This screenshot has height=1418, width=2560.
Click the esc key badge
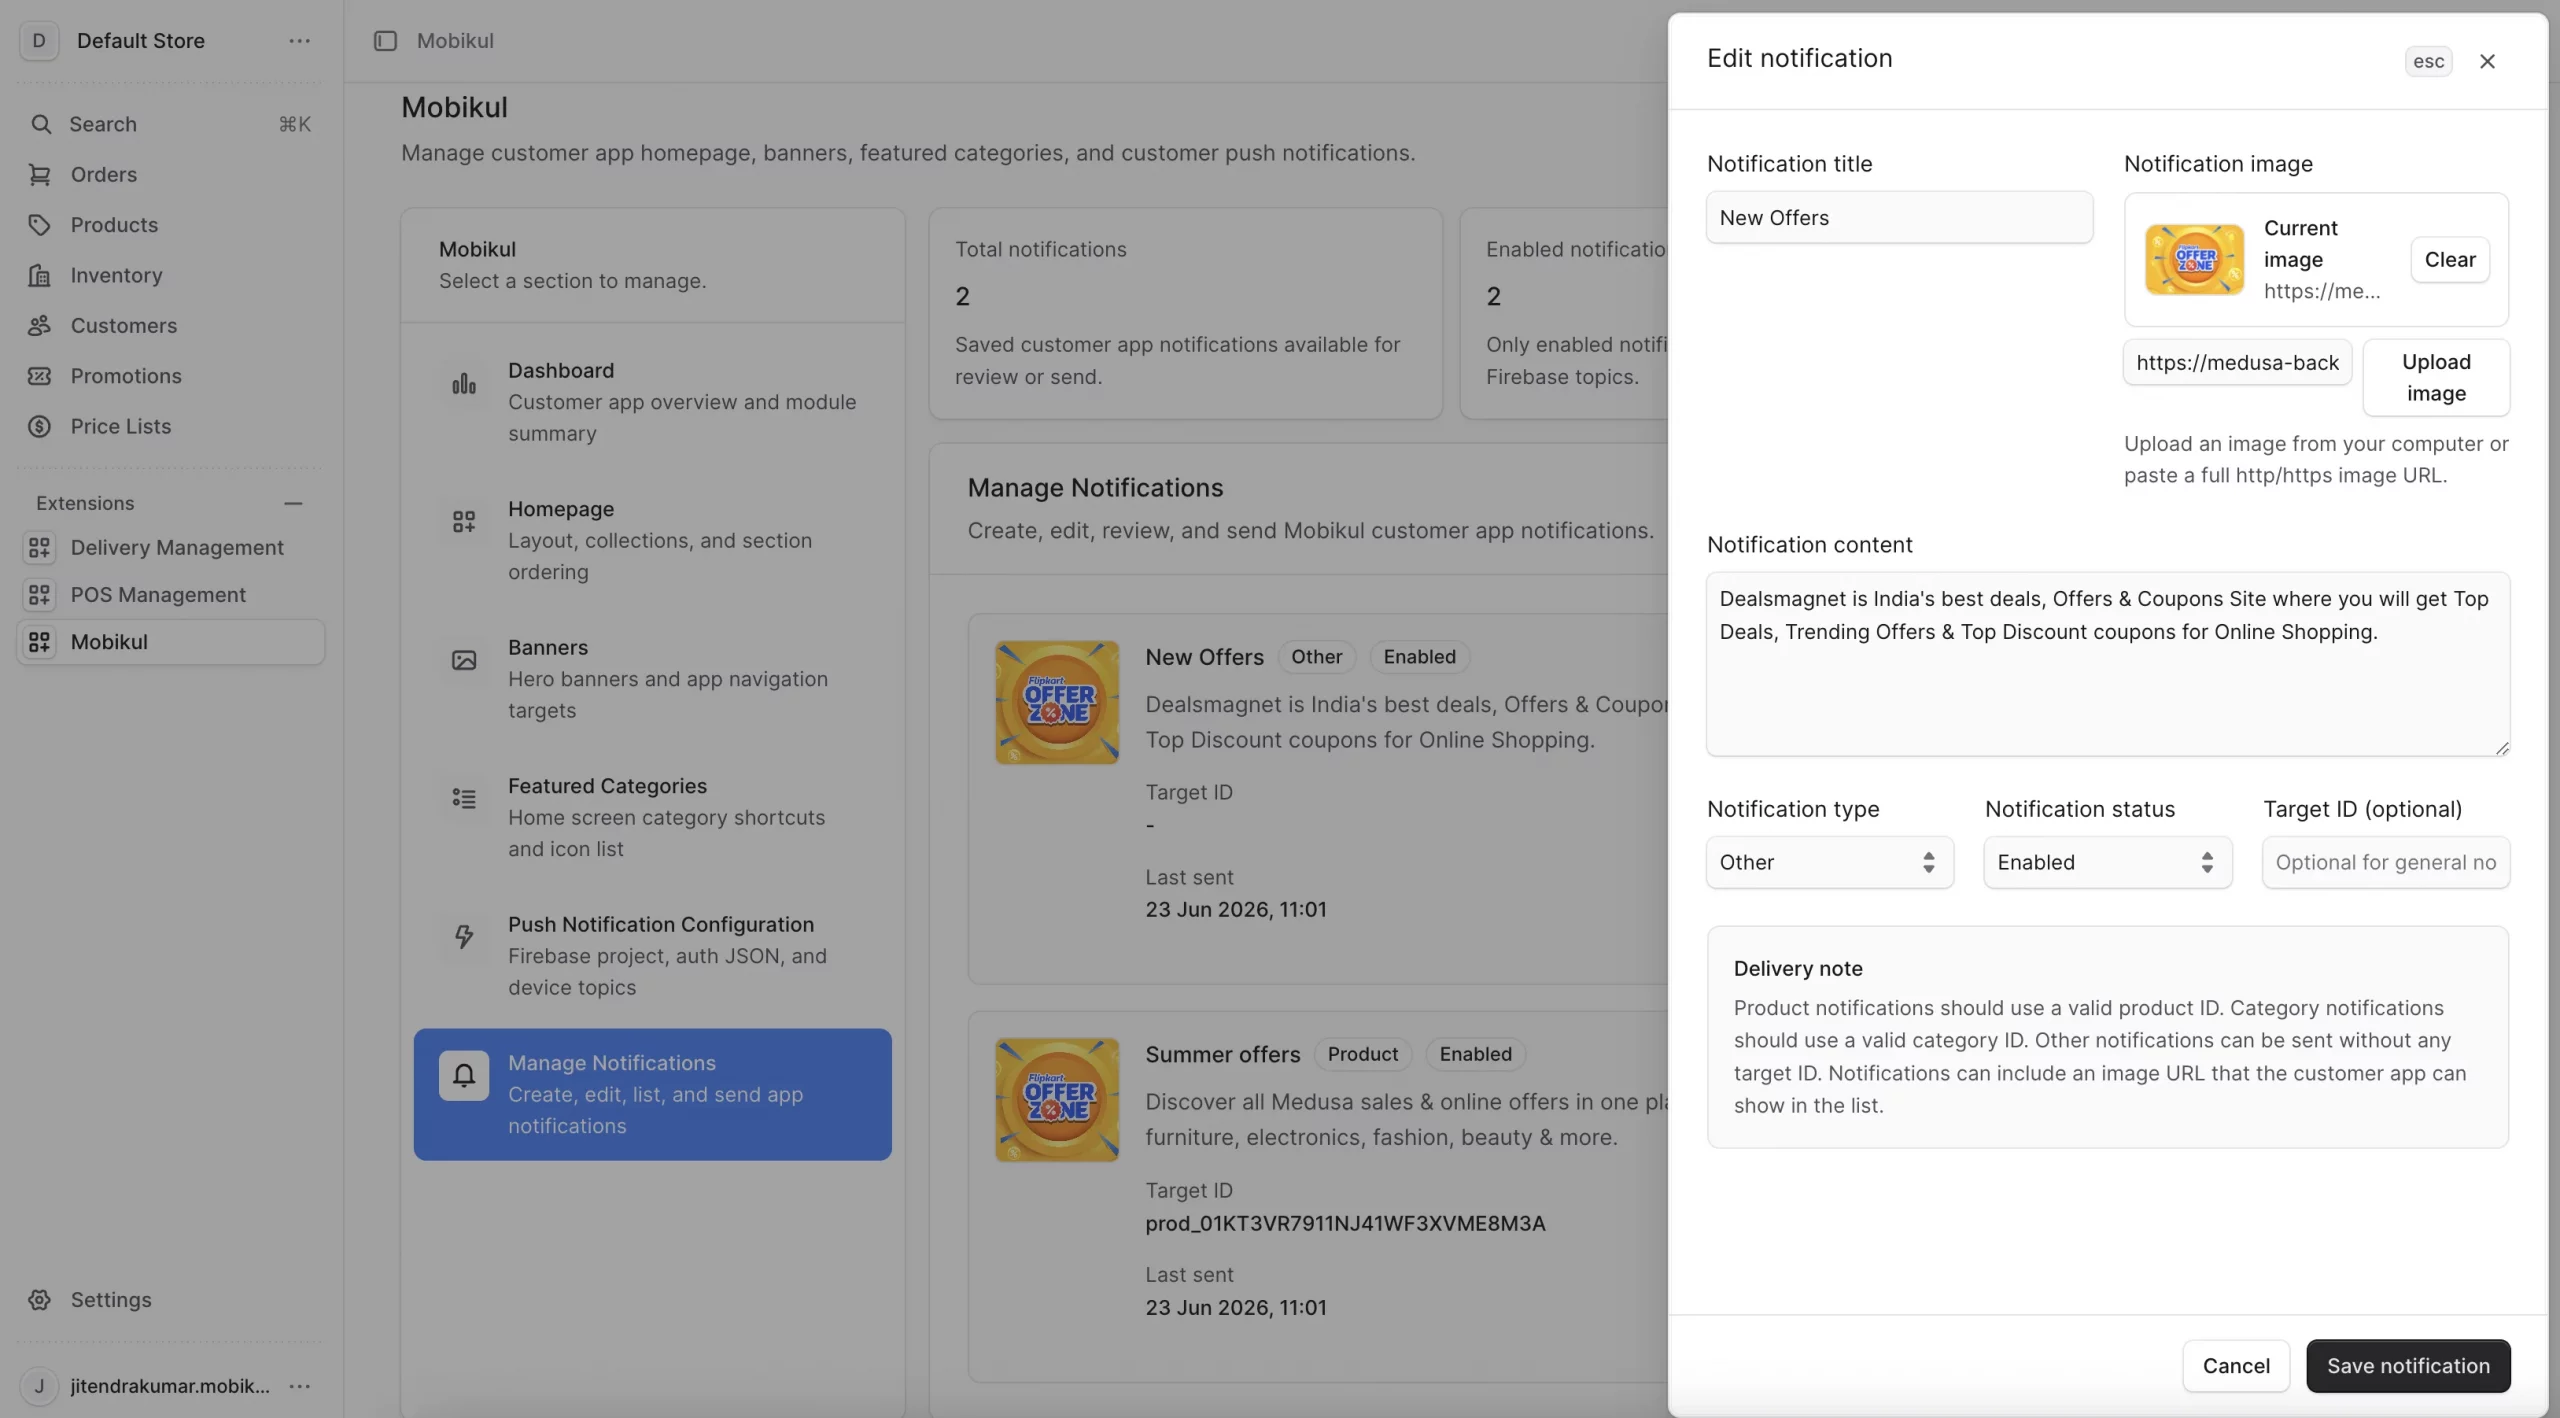2428,61
